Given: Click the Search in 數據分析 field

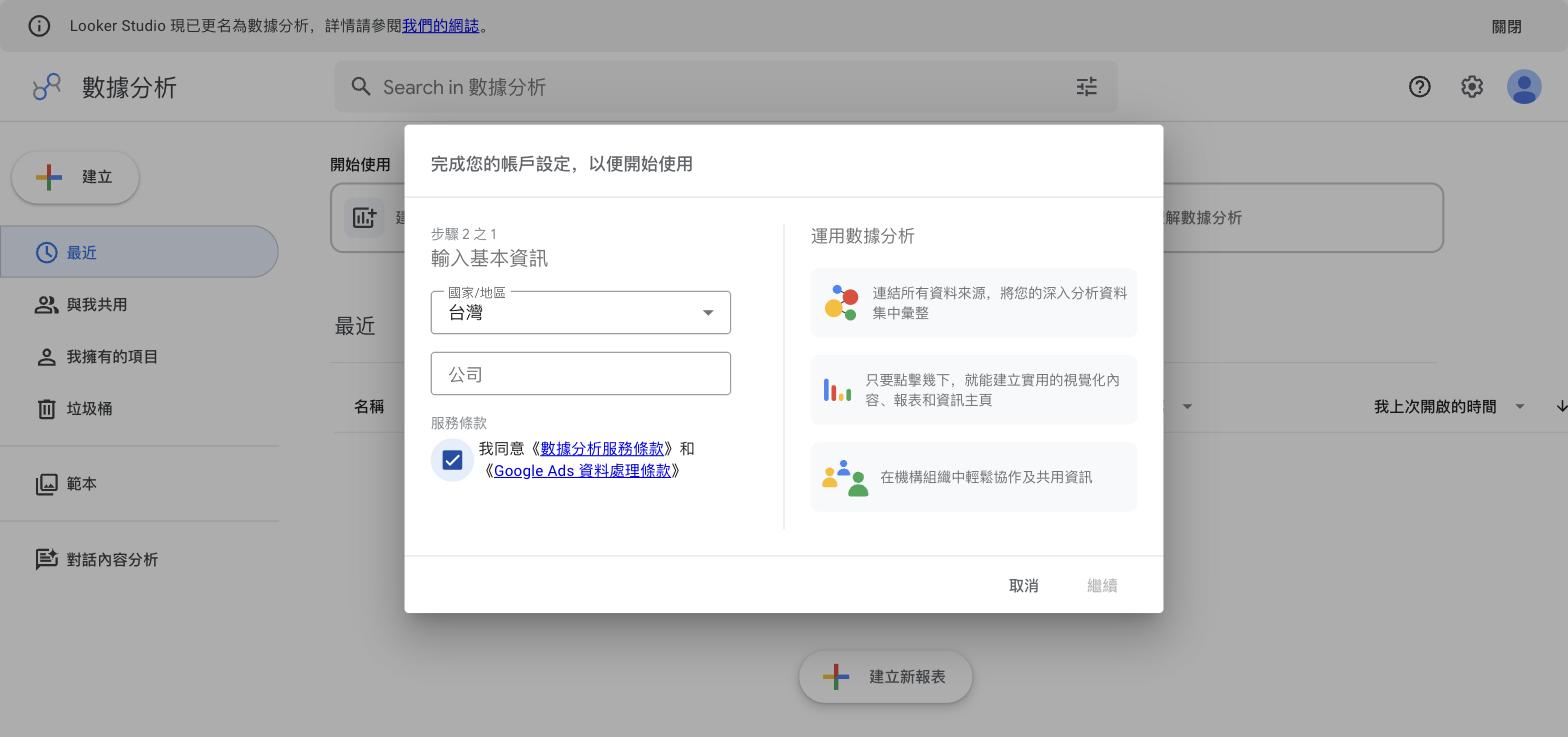Looking at the screenshot, I should pos(726,87).
